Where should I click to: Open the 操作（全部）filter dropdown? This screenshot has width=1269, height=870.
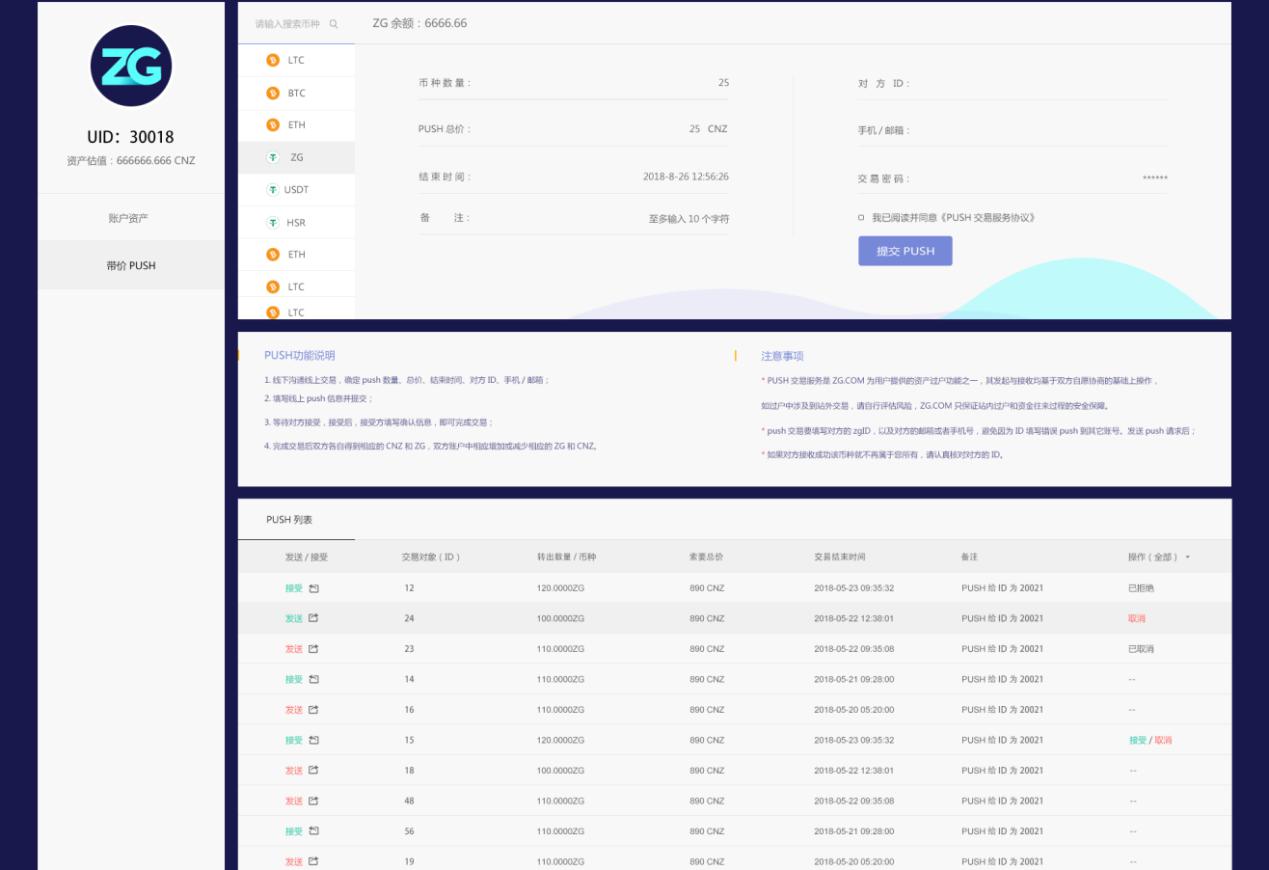pyautogui.click(x=1159, y=557)
